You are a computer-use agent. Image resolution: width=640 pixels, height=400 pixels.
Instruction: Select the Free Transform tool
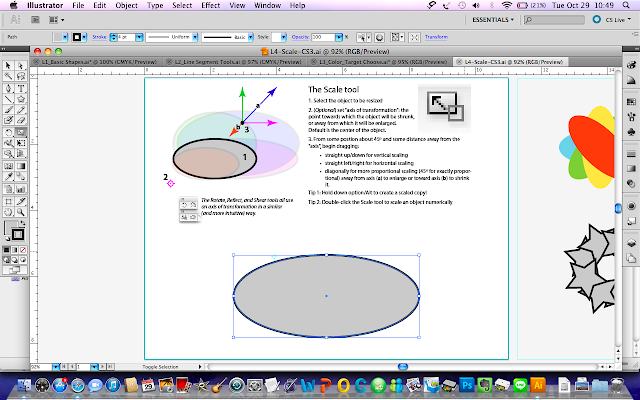coord(21,143)
